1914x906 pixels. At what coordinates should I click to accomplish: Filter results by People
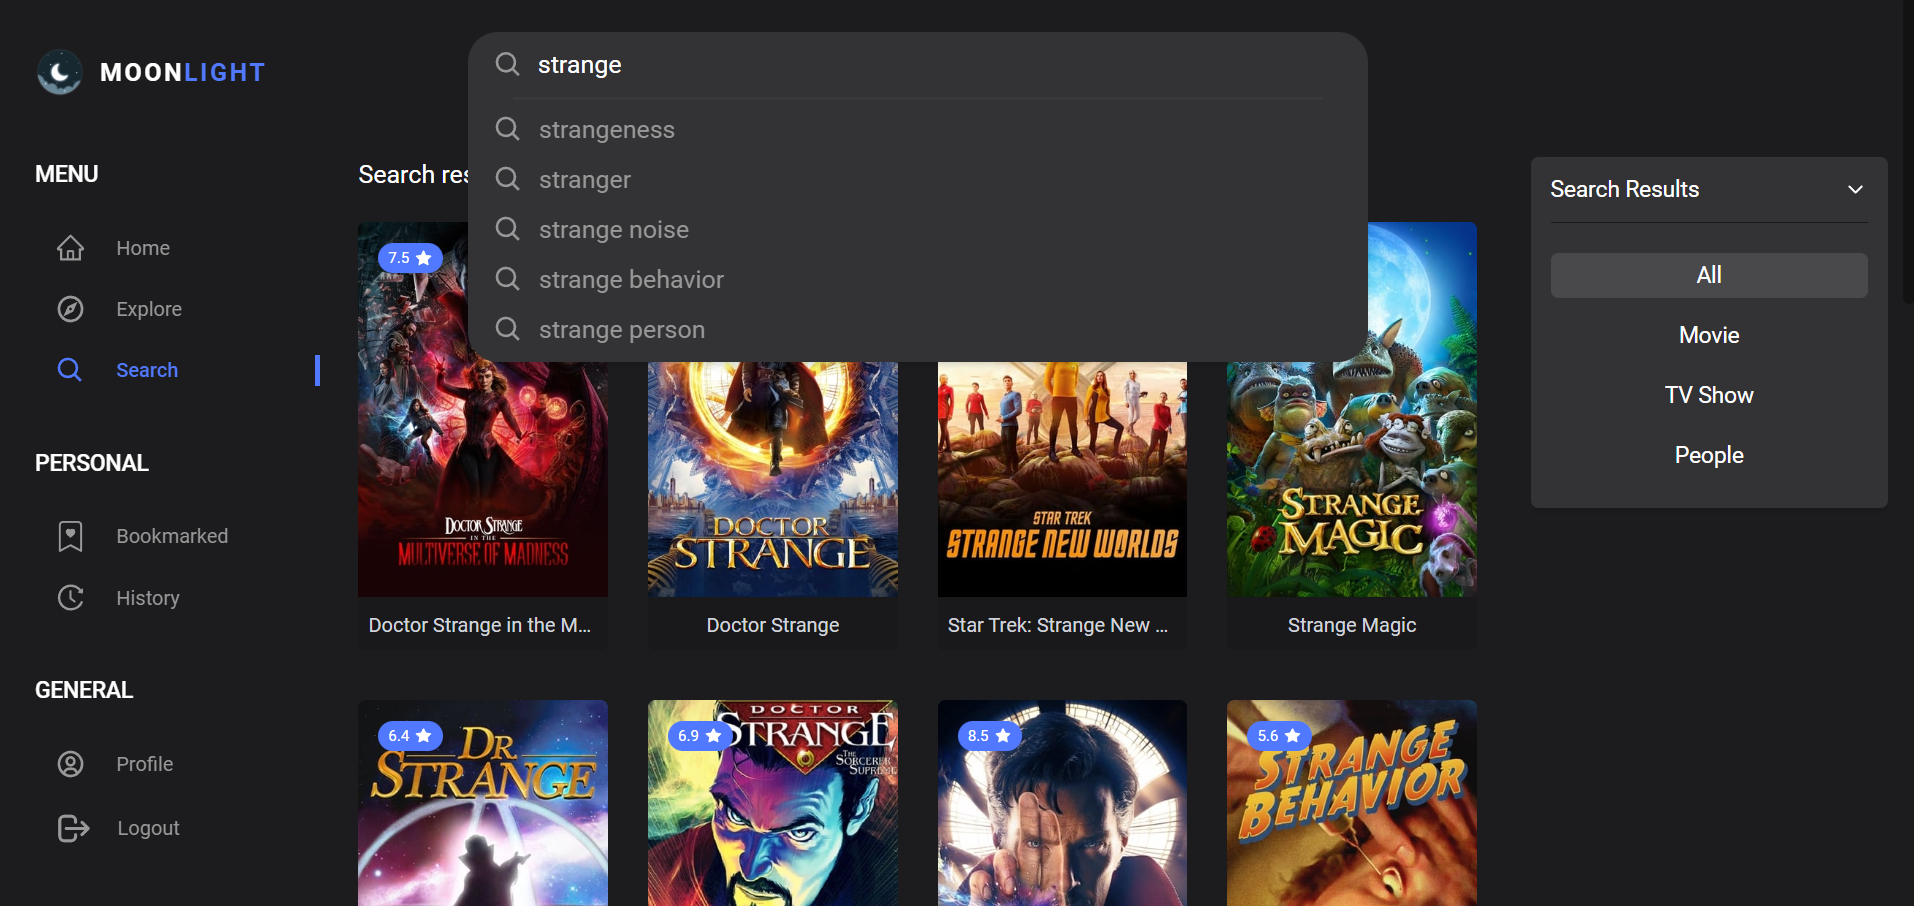pos(1709,455)
